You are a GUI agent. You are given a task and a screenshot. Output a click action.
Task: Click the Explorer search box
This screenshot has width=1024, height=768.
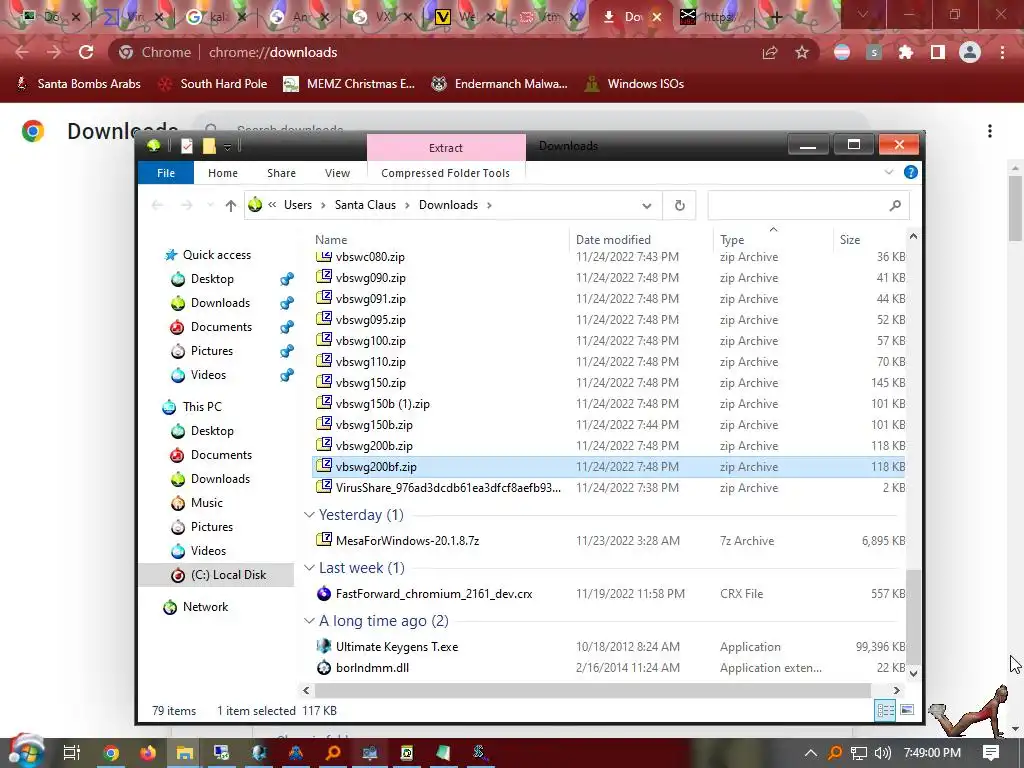808,205
